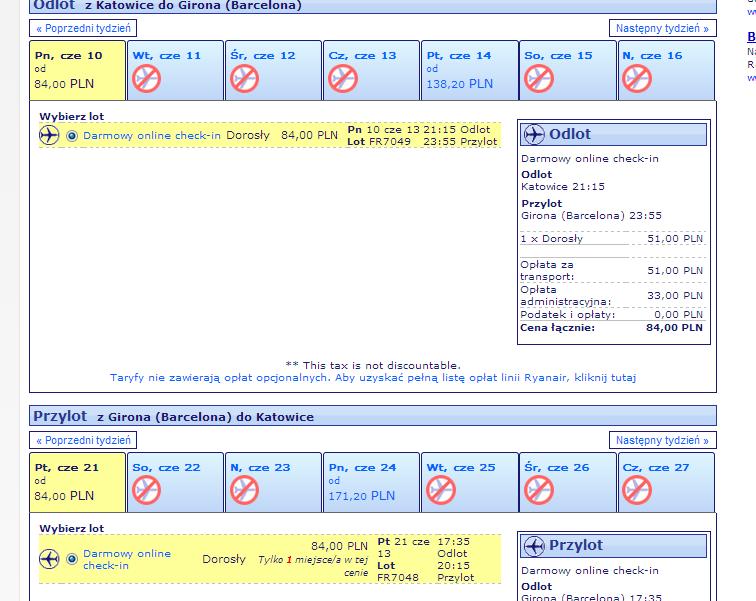Click the 171,20 PLN price on Pn, cze 24

pos(362,496)
